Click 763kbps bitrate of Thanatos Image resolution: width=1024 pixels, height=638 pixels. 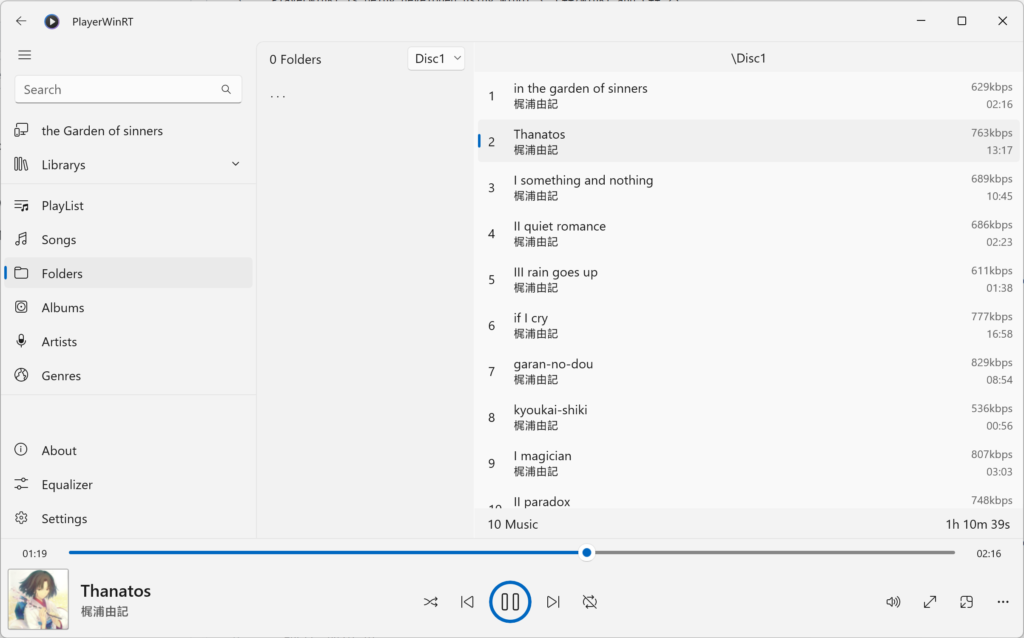click(x=991, y=133)
